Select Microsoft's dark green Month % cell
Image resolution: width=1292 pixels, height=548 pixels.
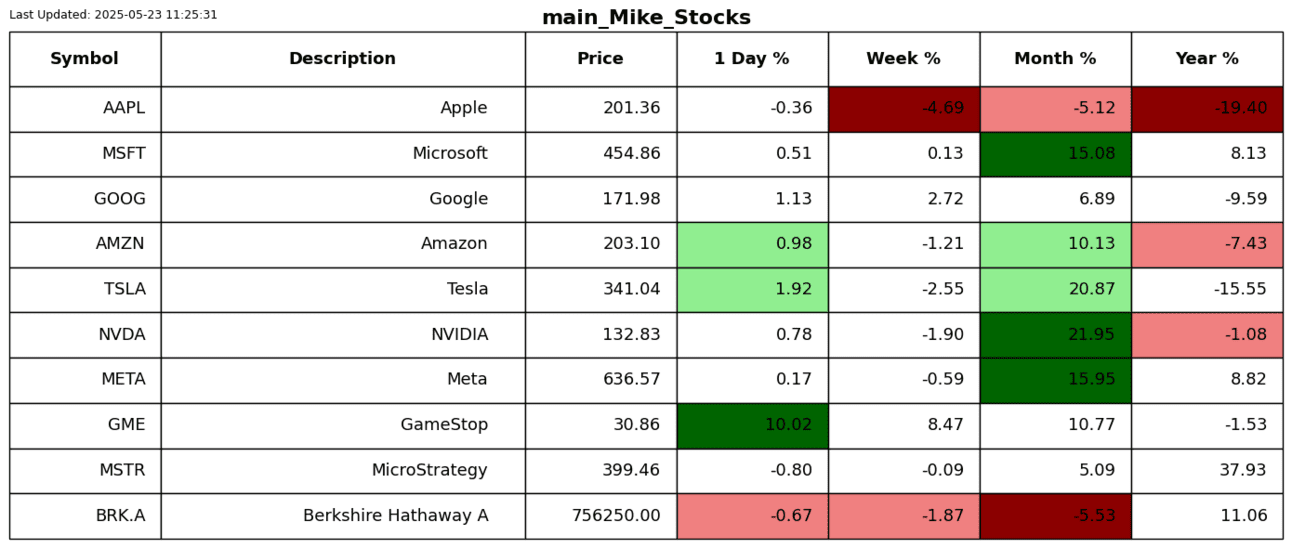point(1055,154)
